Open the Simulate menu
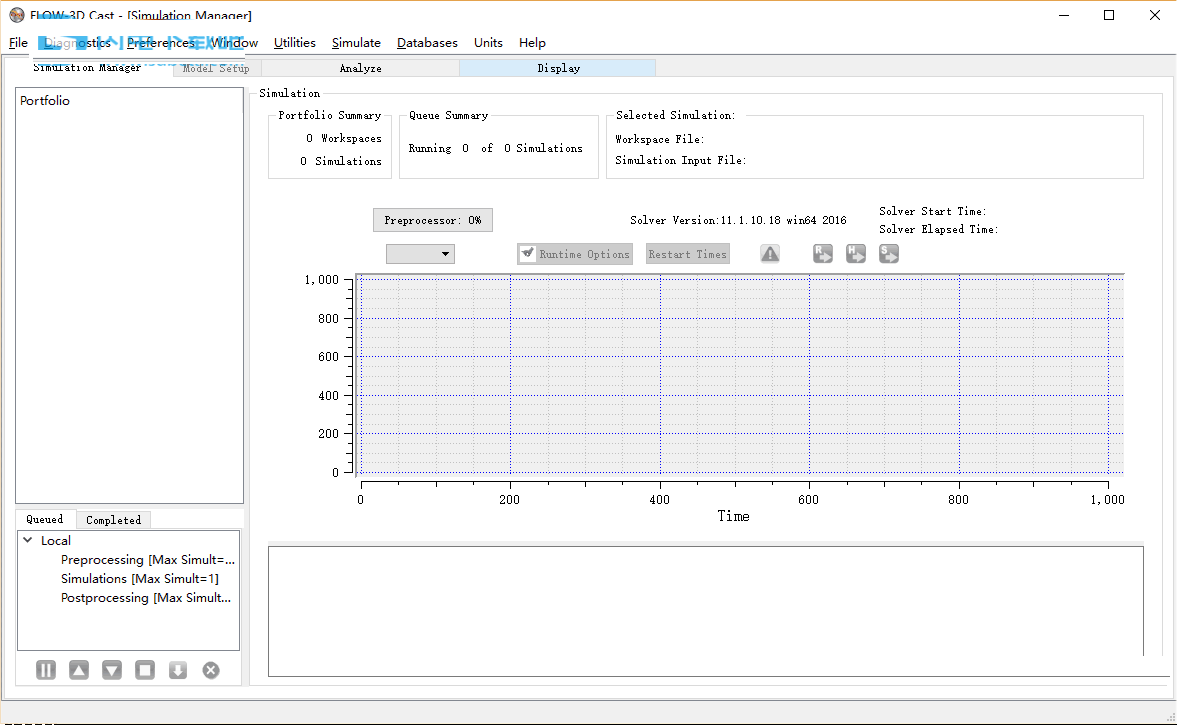Screen dimensions: 1177x725 coord(356,43)
